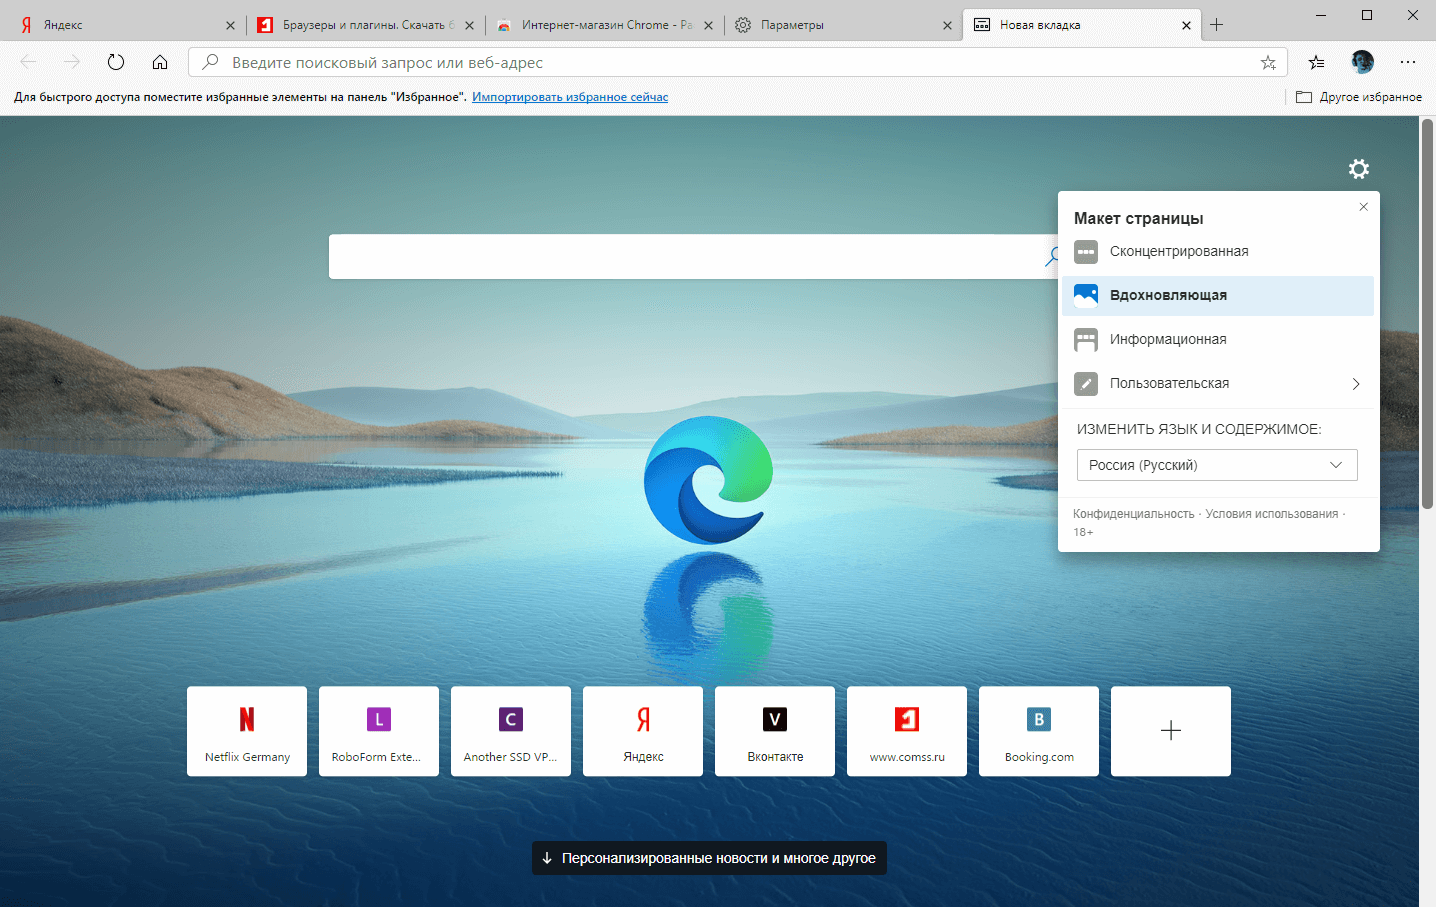Click the browser forward arrow
1436x907 pixels.
(72, 62)
